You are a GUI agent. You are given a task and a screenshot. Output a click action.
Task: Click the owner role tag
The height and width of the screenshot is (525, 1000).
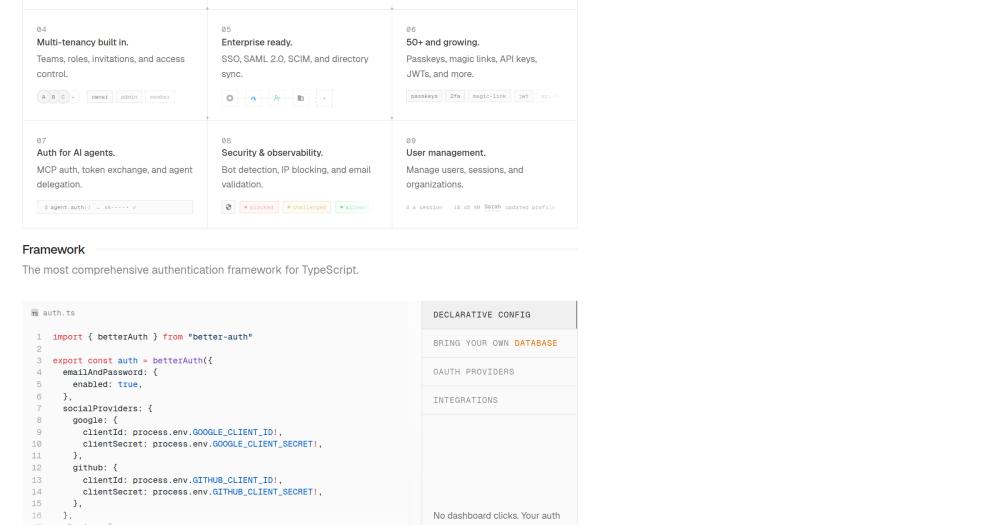99,97
